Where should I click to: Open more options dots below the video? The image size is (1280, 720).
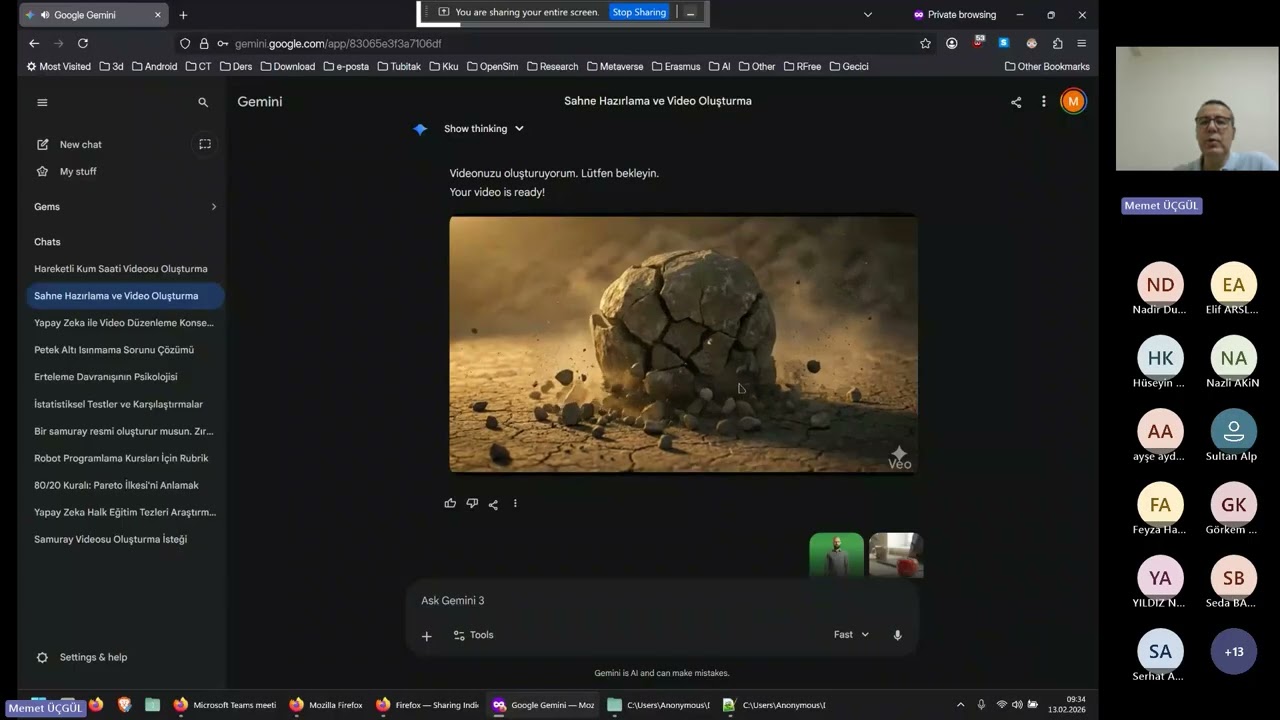coord(515,504)
